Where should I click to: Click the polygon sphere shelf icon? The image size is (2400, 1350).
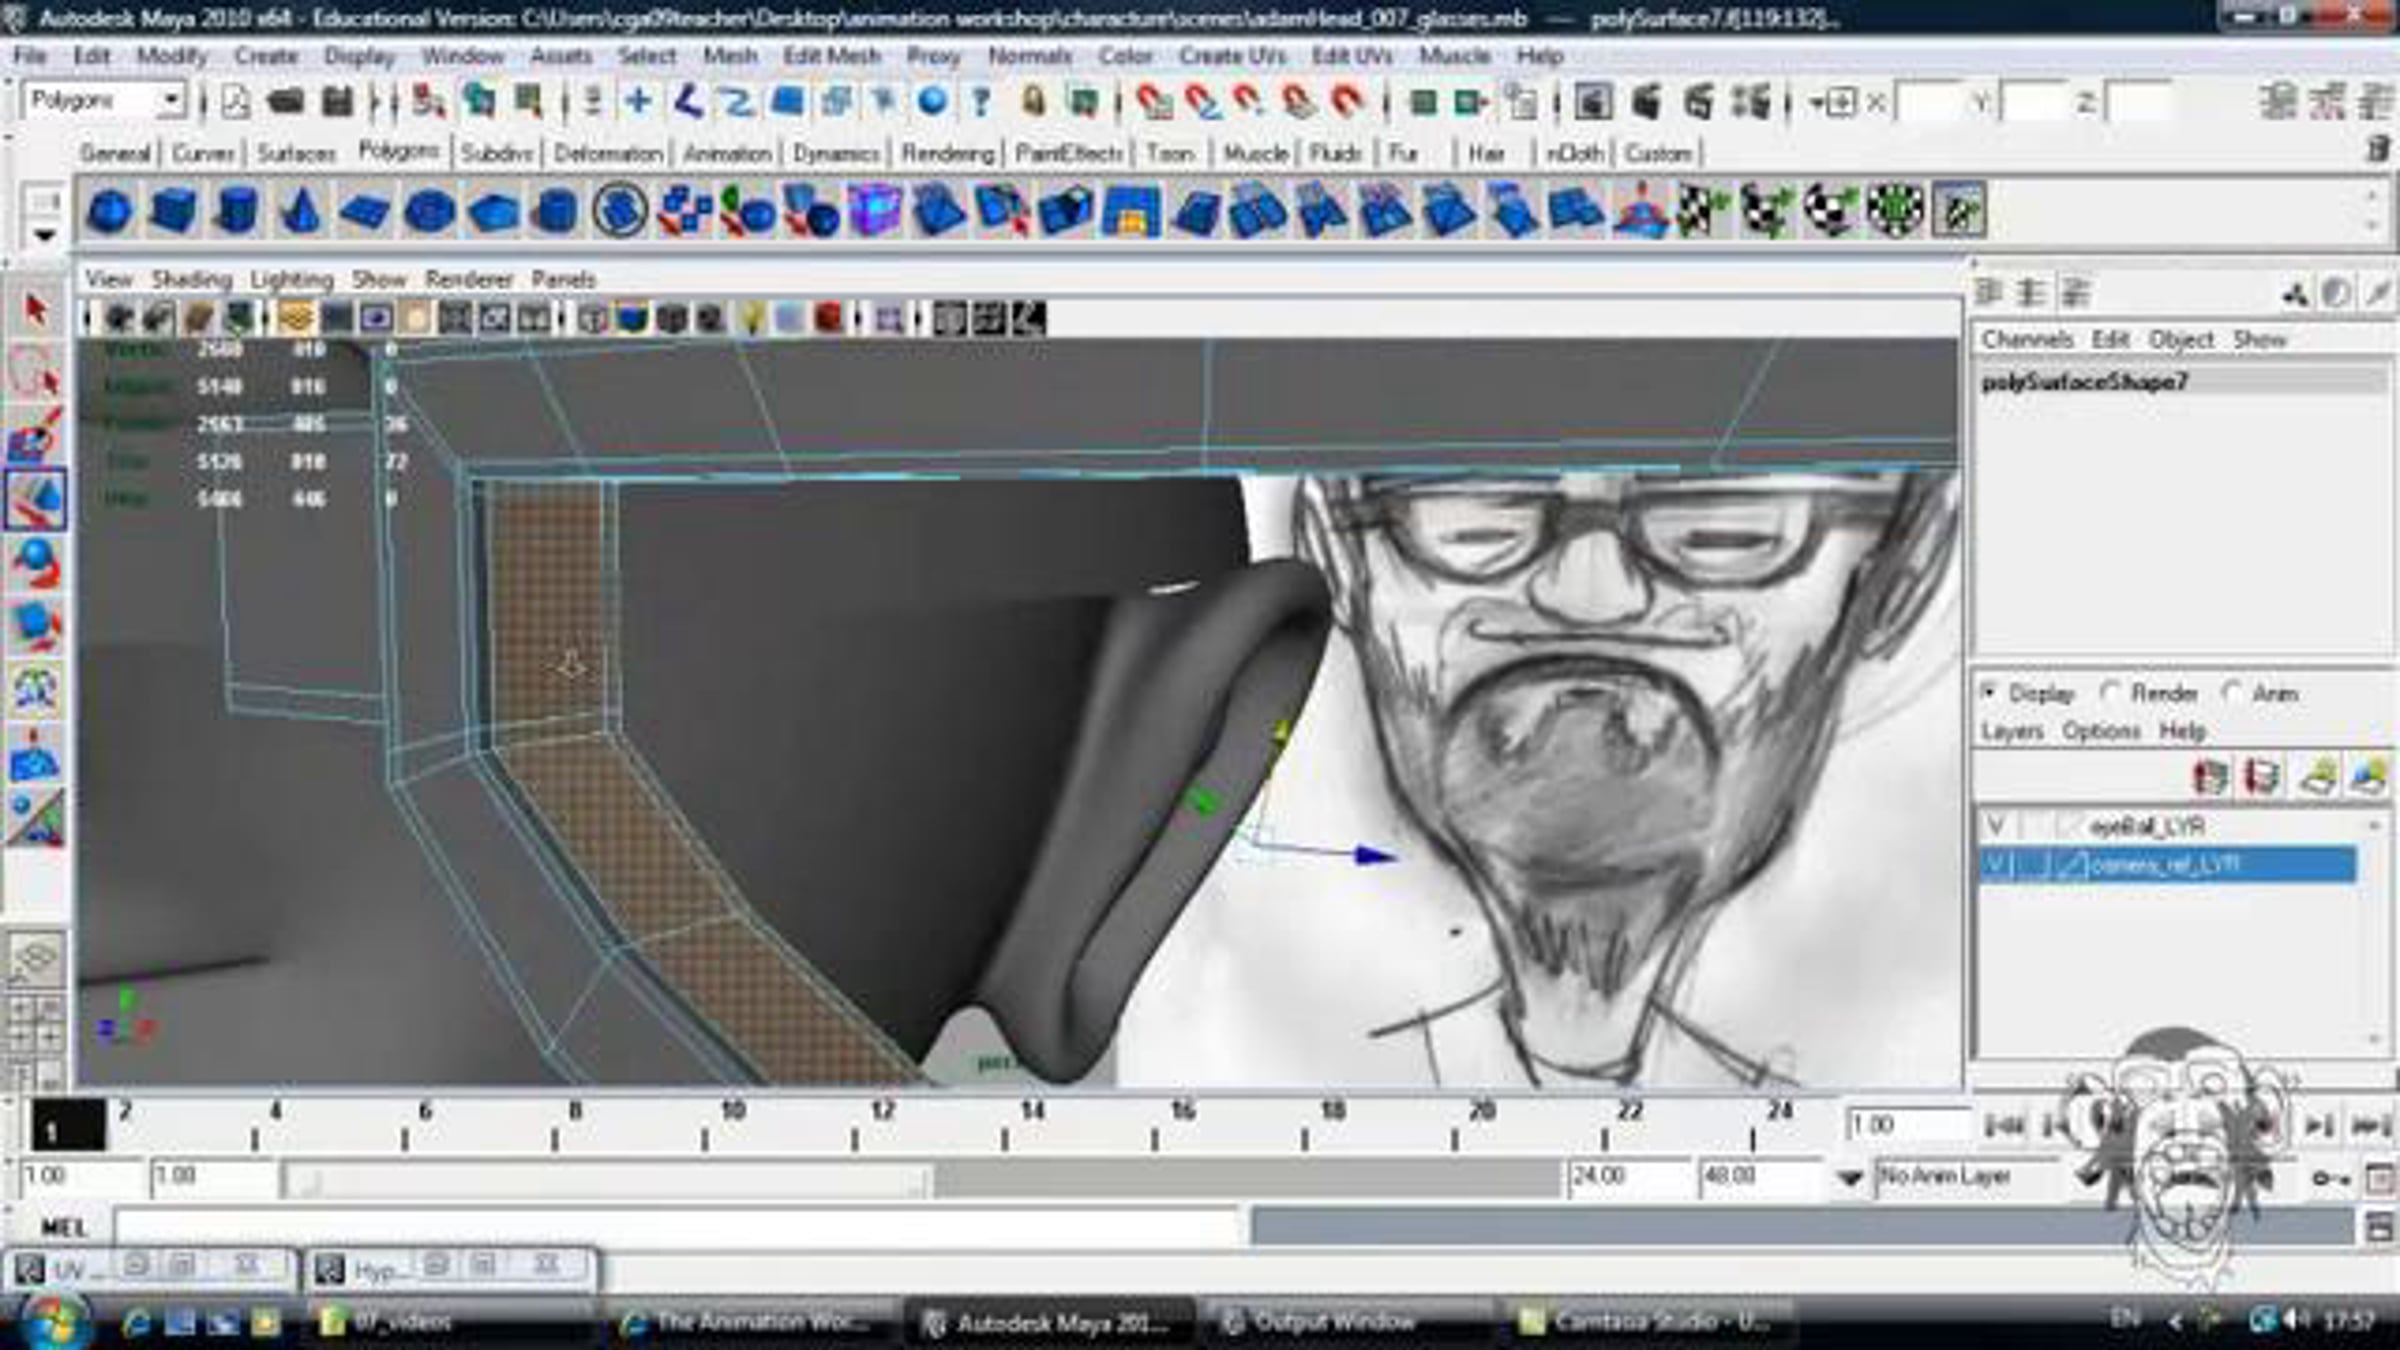(x=110, y=212)
